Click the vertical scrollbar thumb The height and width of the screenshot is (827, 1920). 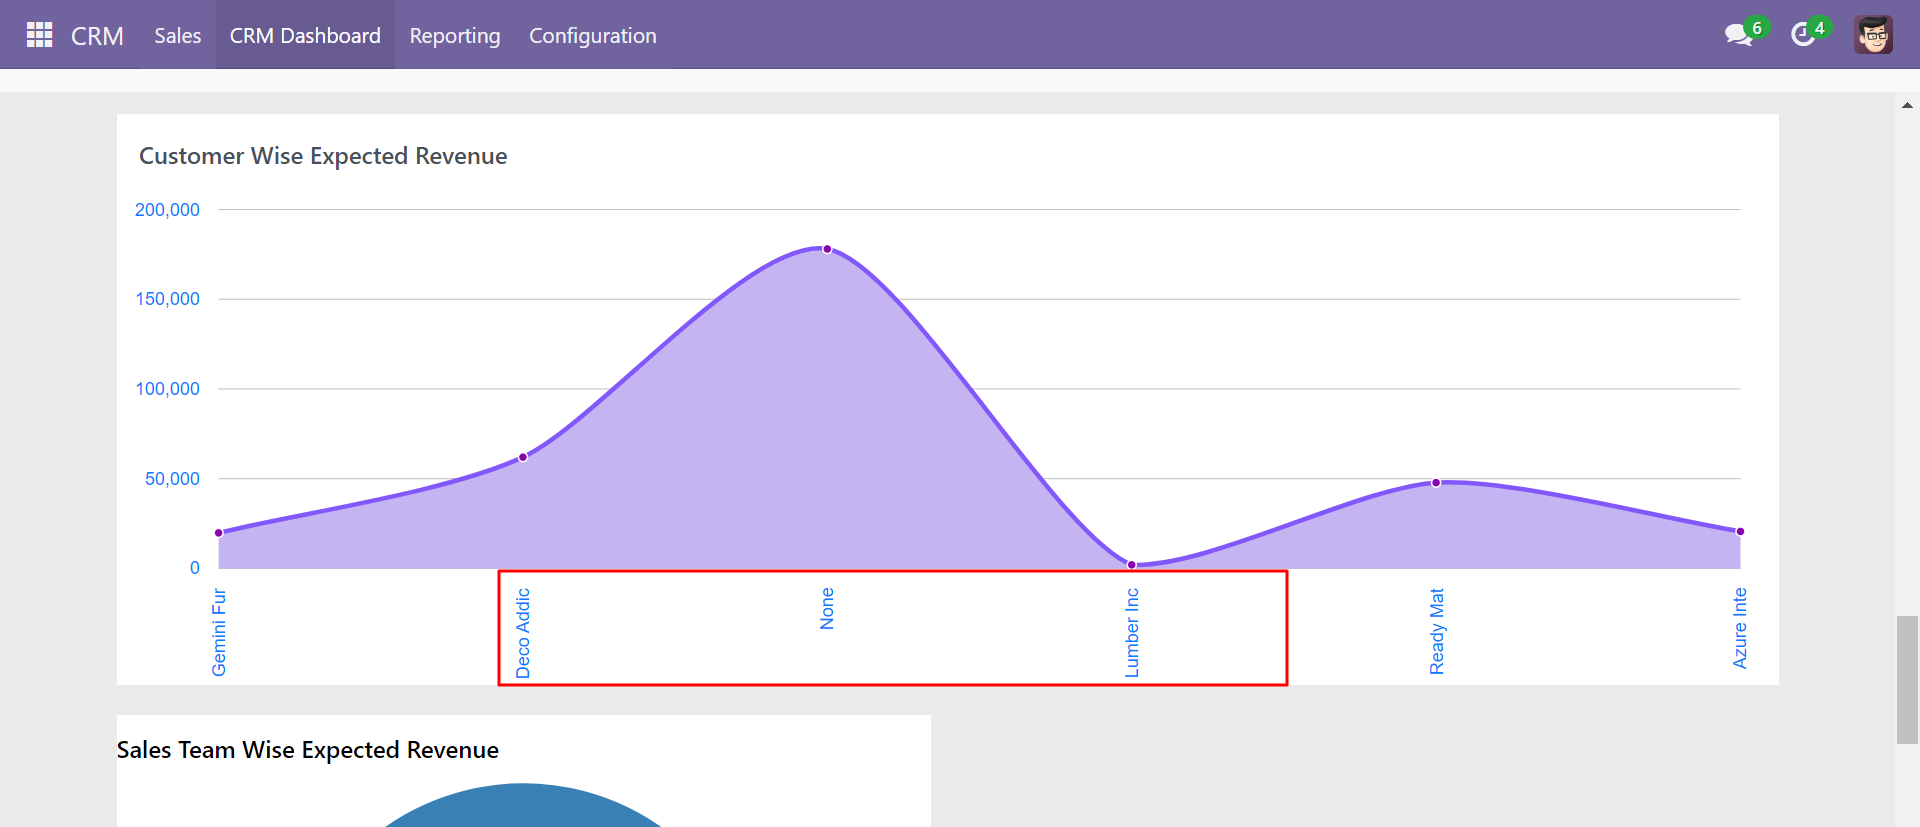(x=1907, y=680)
